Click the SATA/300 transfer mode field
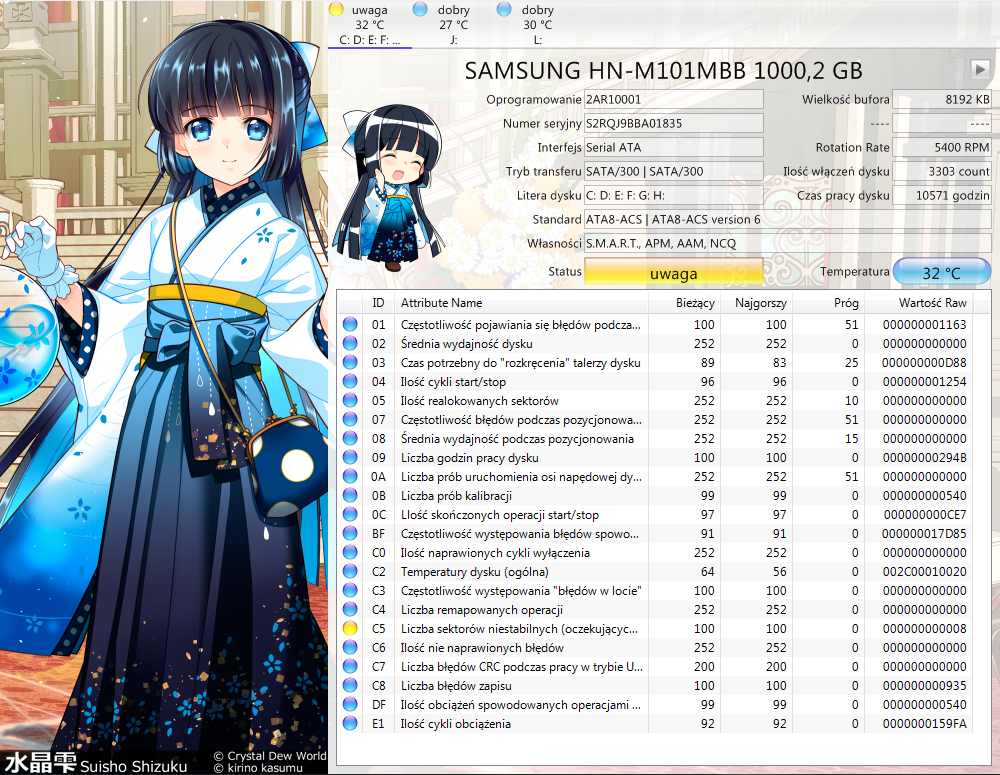 click(x=673, y=171)
